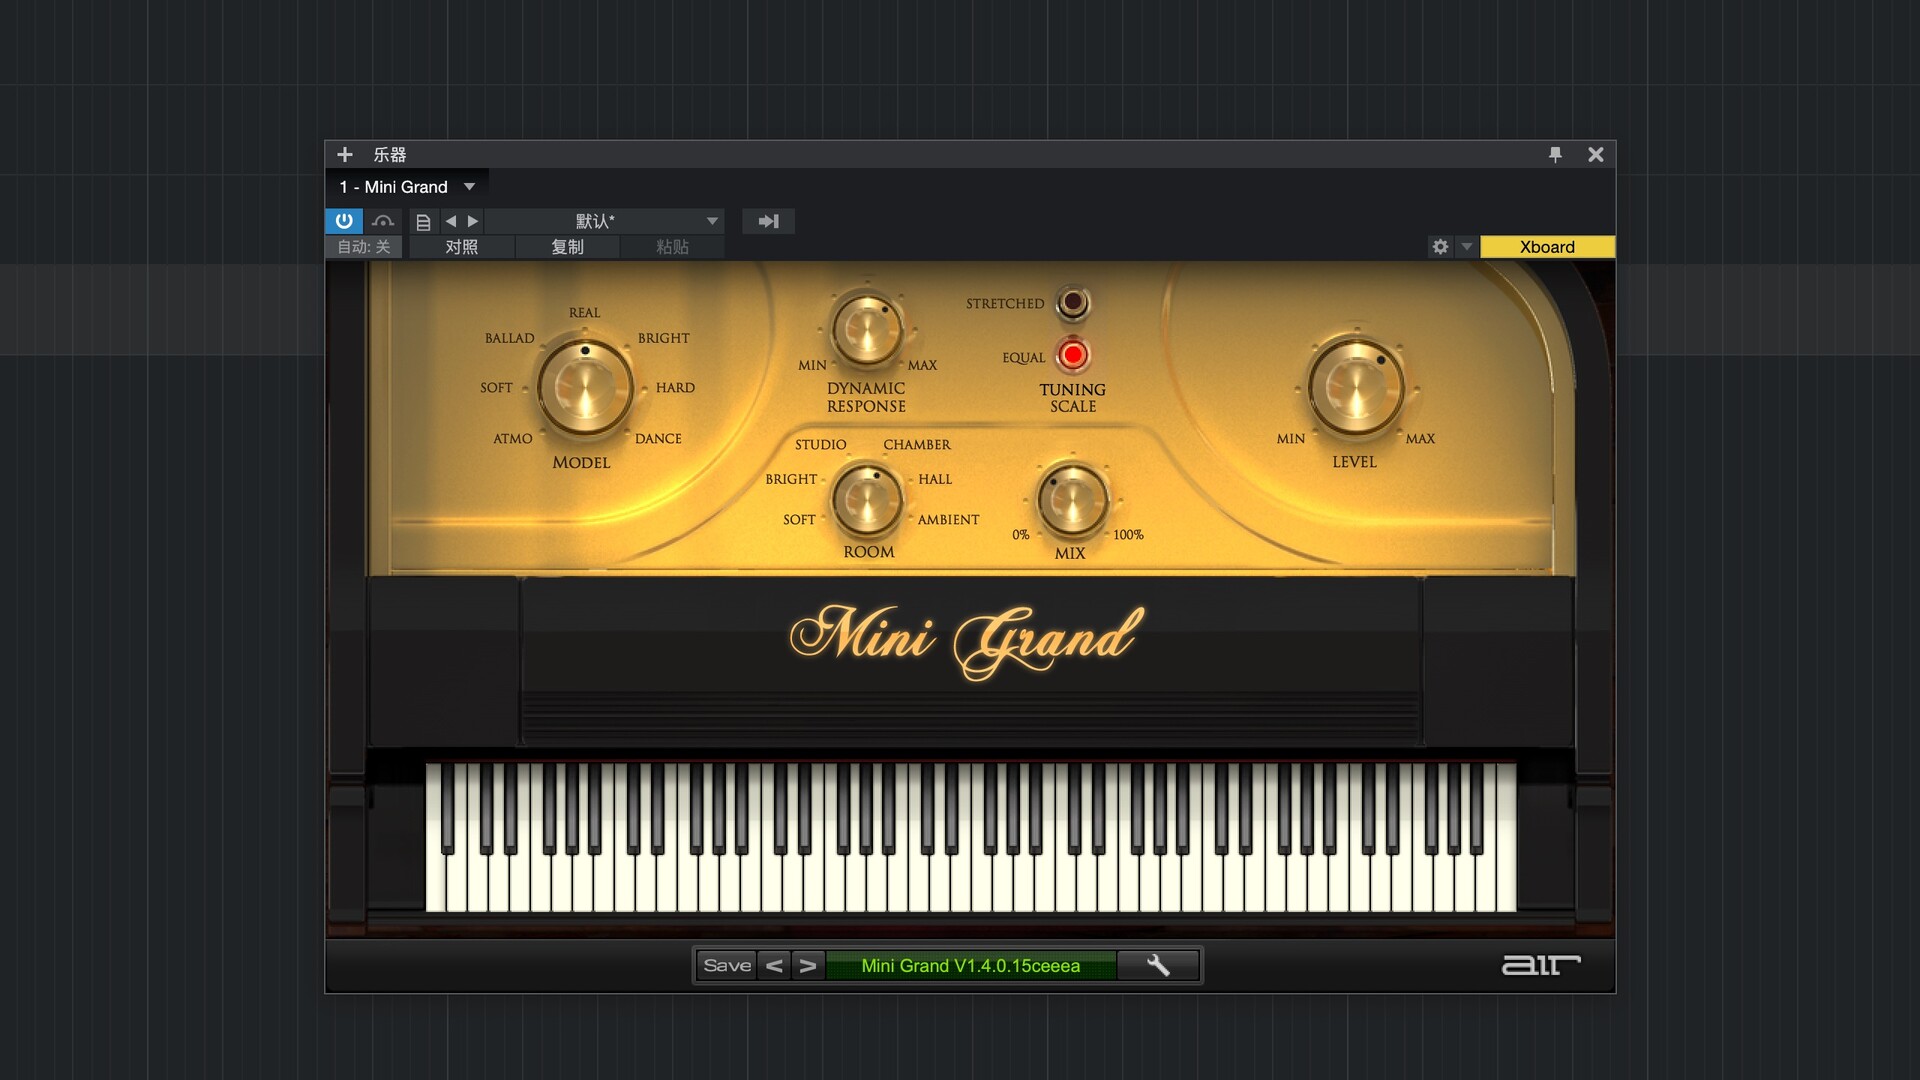Click the 对照 compare button
This screenshot has width=1920, height=1080.
point(461,247)
